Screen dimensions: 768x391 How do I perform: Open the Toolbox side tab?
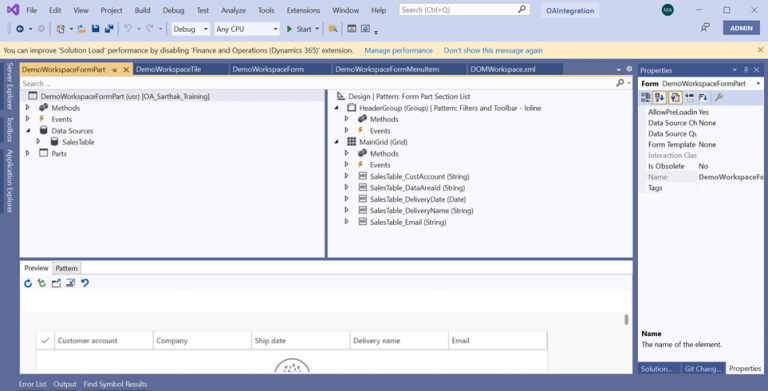pyautogui.click(x=9, y=129)
